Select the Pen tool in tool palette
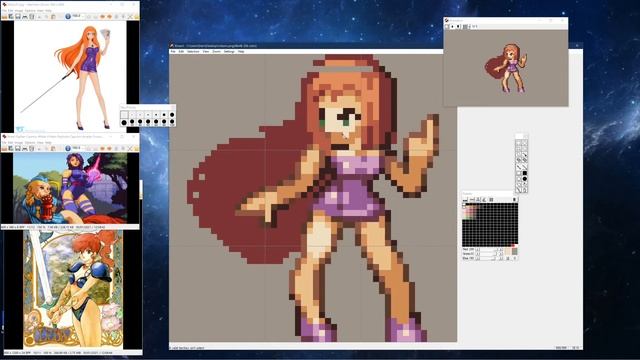640x360 pixels. point(518,167)
